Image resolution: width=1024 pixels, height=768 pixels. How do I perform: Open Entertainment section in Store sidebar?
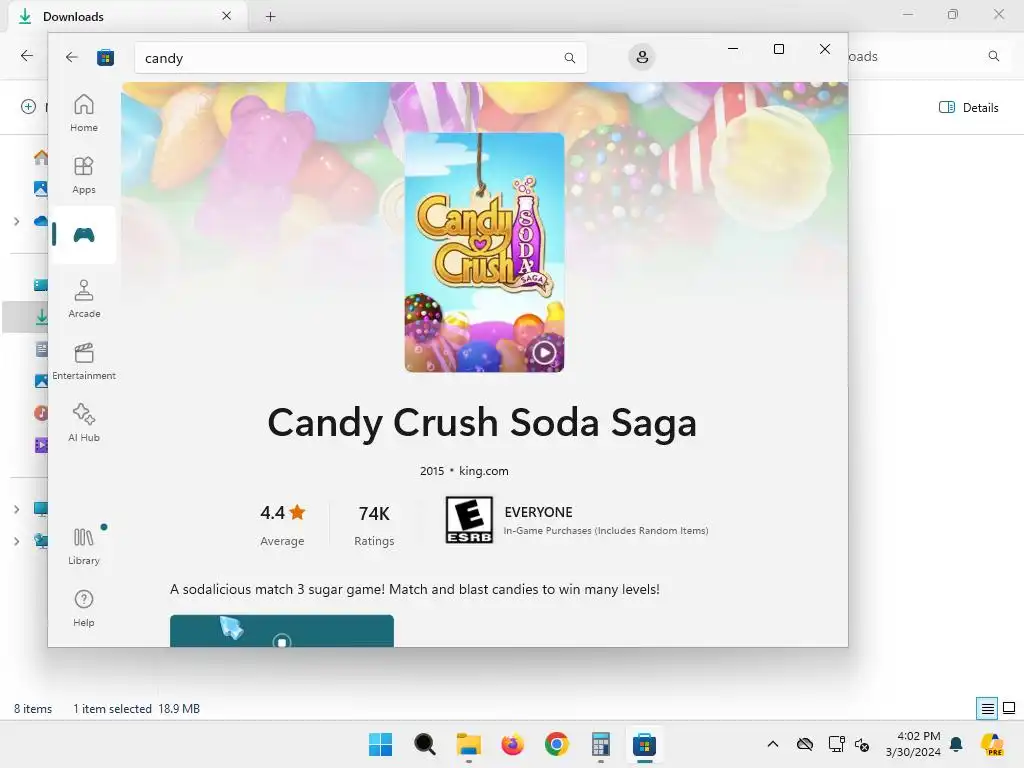[x=84, y=361]
